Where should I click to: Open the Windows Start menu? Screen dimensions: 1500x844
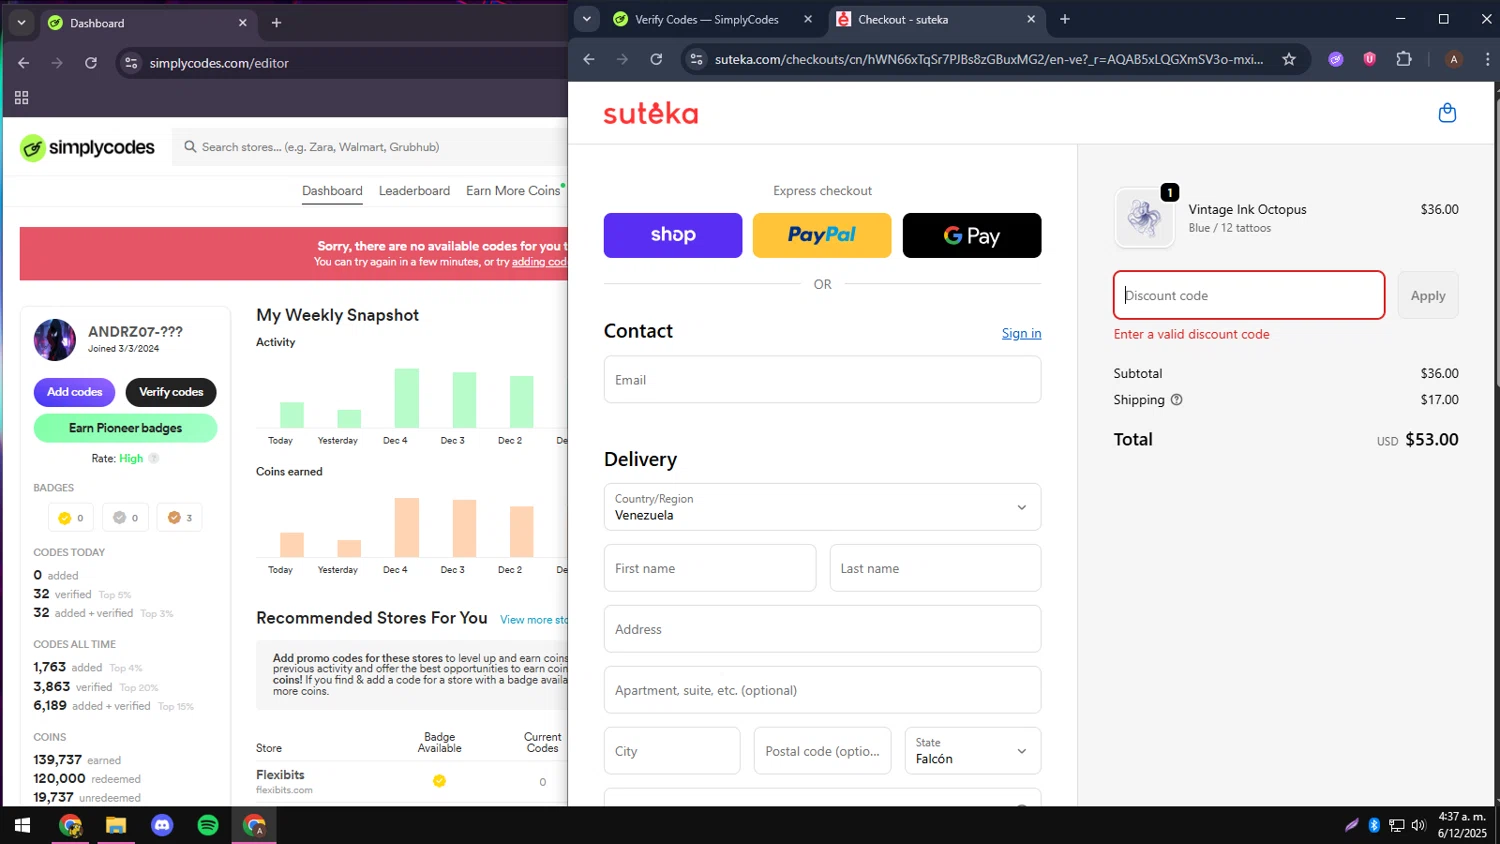tap(22, 825)
